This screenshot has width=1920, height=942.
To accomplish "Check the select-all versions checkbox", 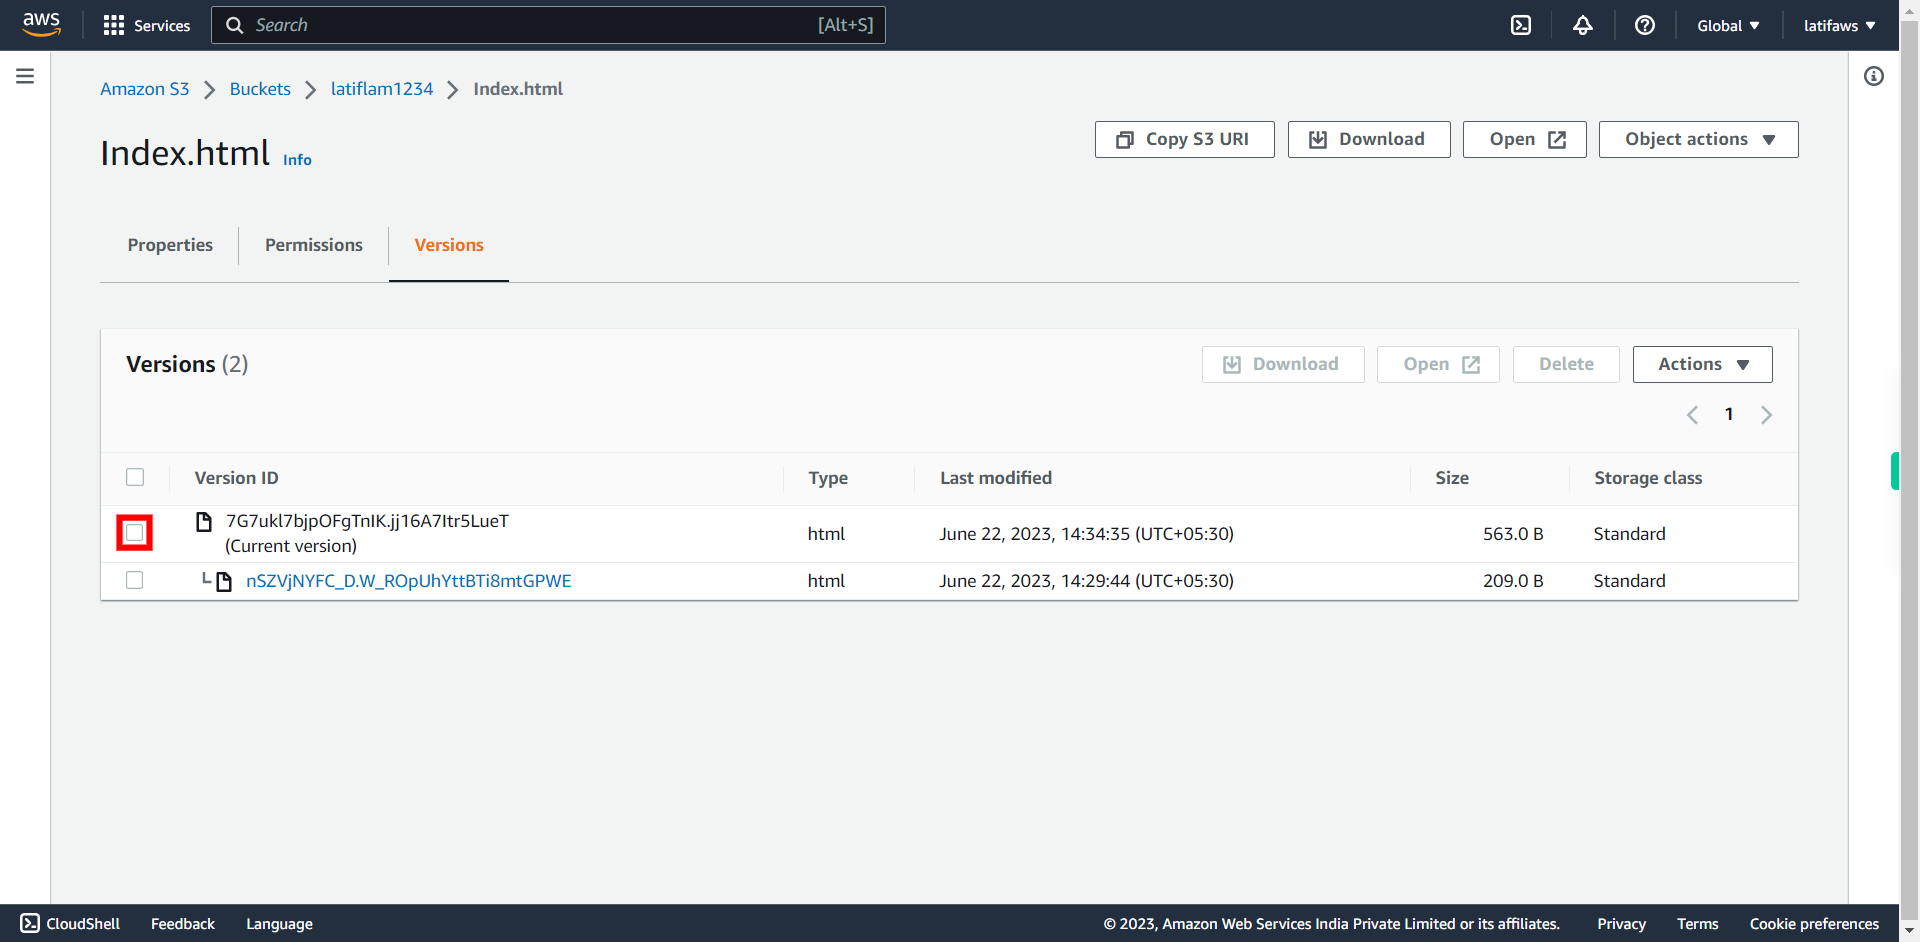I will click(135, 477).
